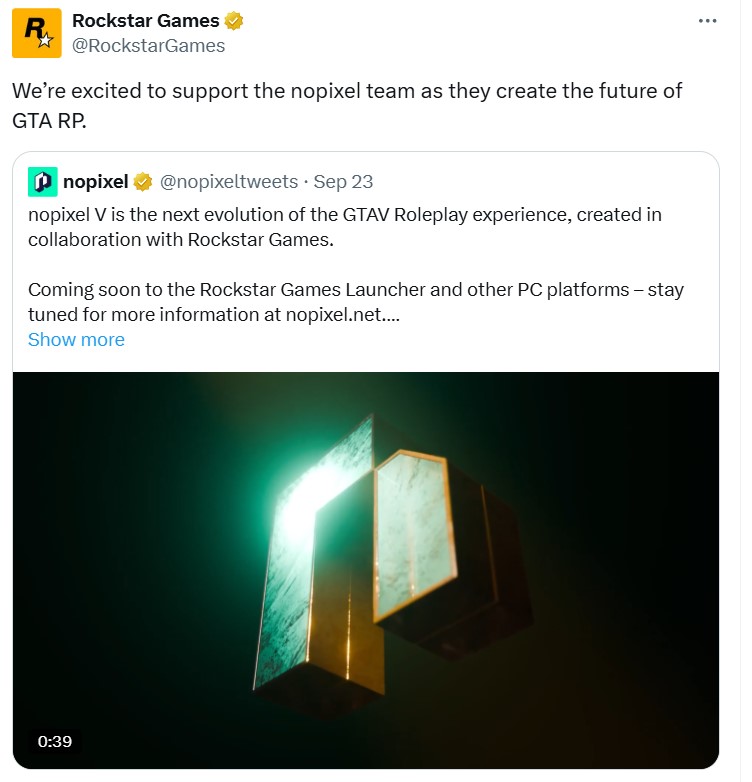Click the 0:39 video duration badge
The image size is (752, 782).
[55, 742]
